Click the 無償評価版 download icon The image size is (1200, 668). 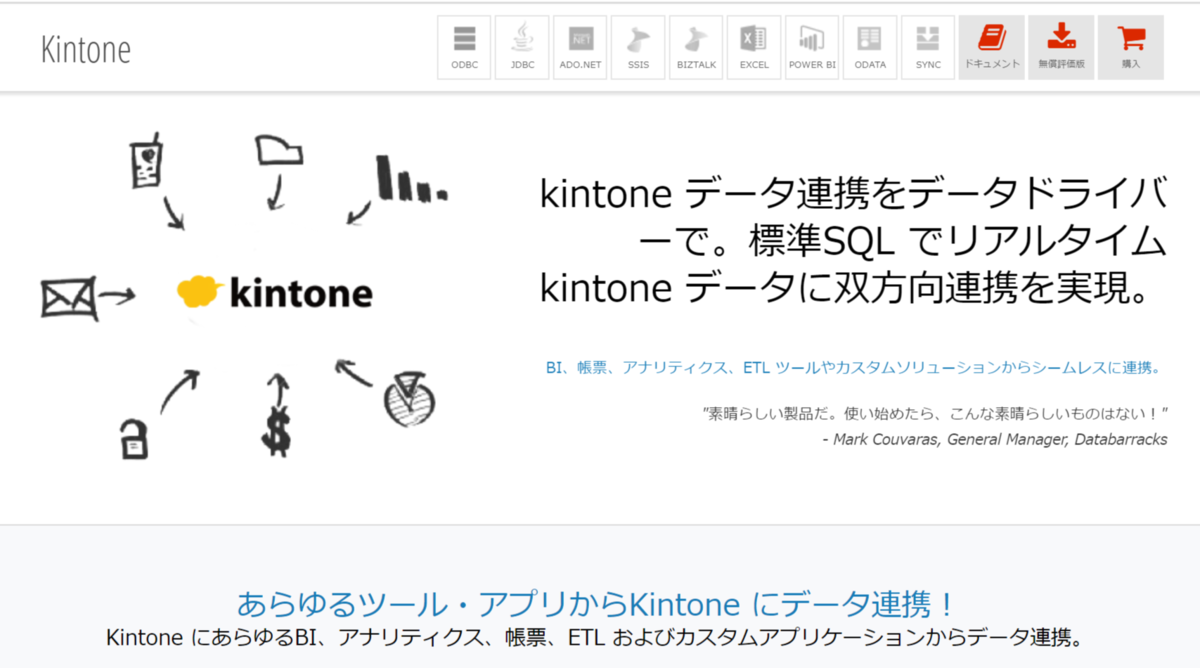tap(1060, 46)
